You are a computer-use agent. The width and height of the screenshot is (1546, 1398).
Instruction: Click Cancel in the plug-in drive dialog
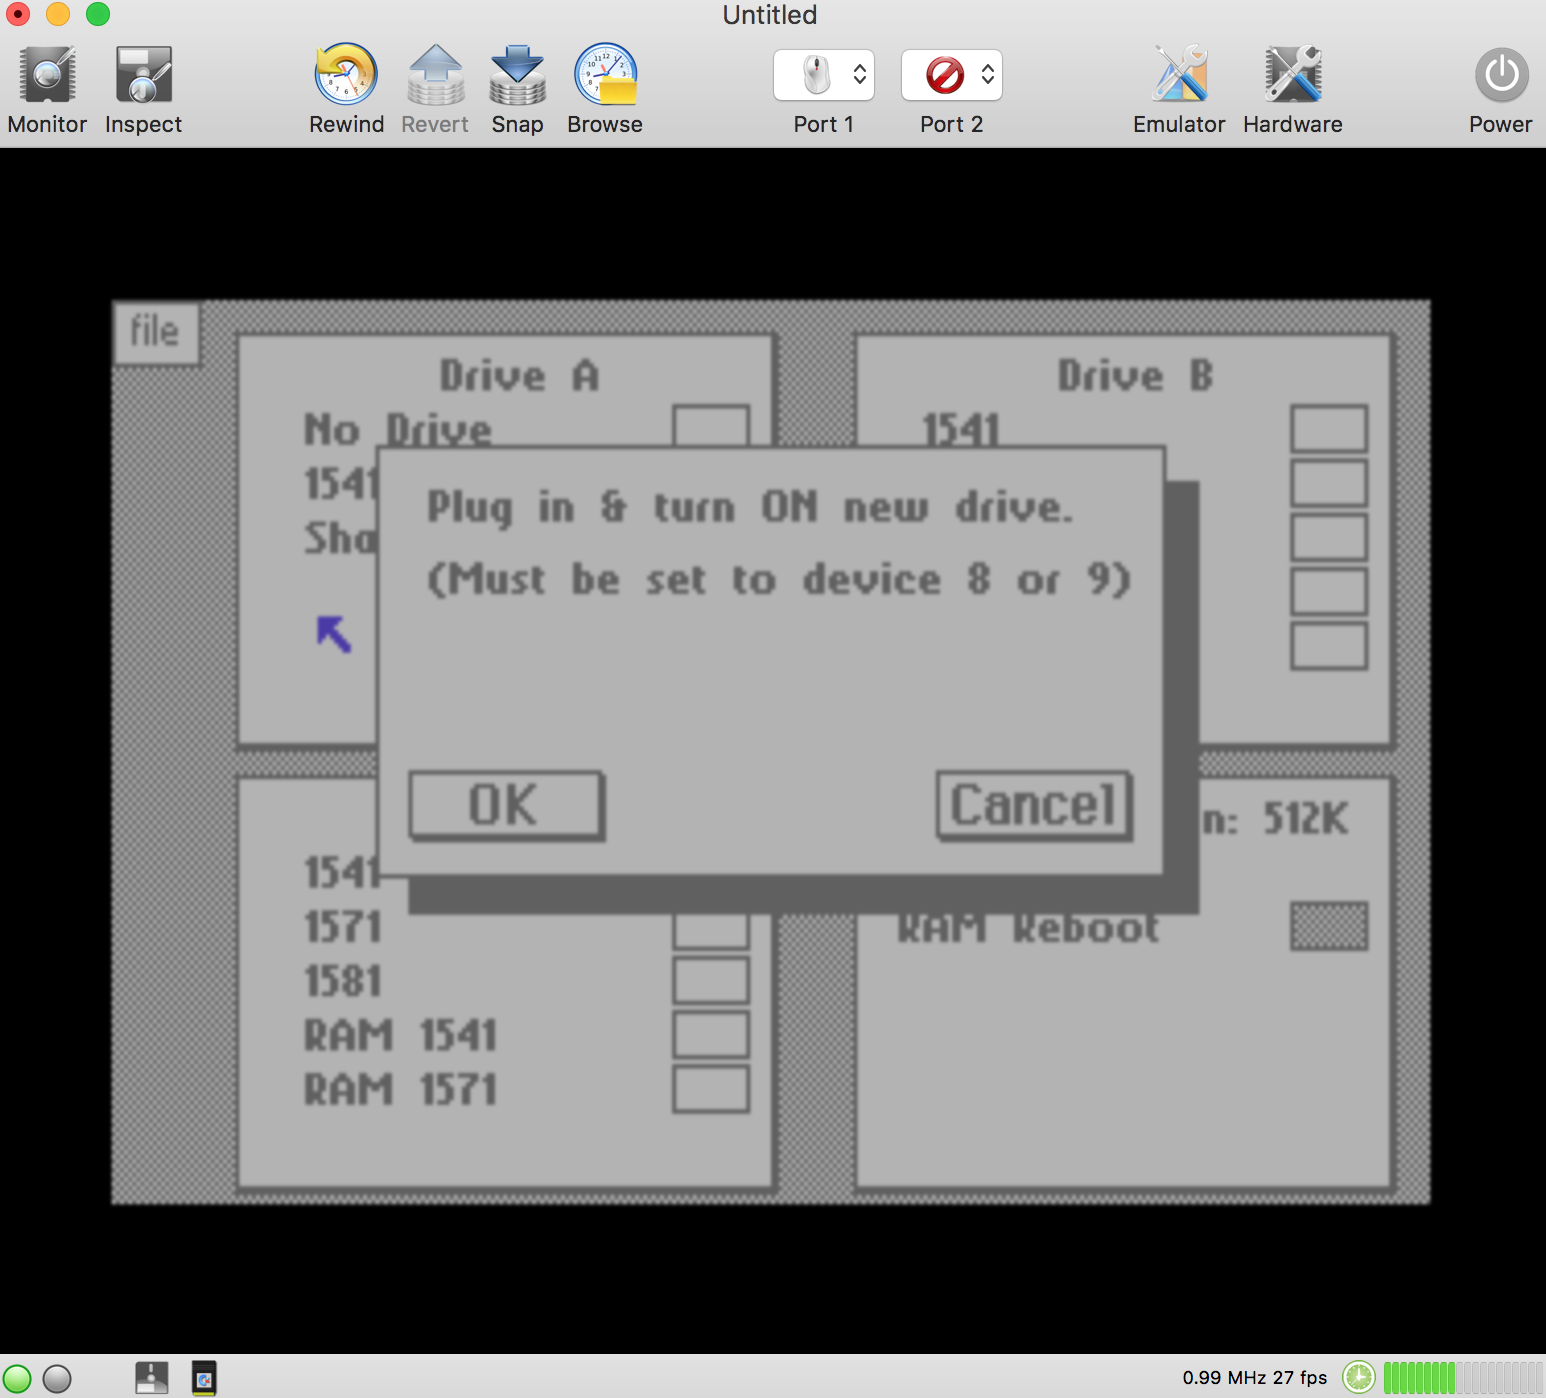pyautogui.click(x=1034, y=805)
